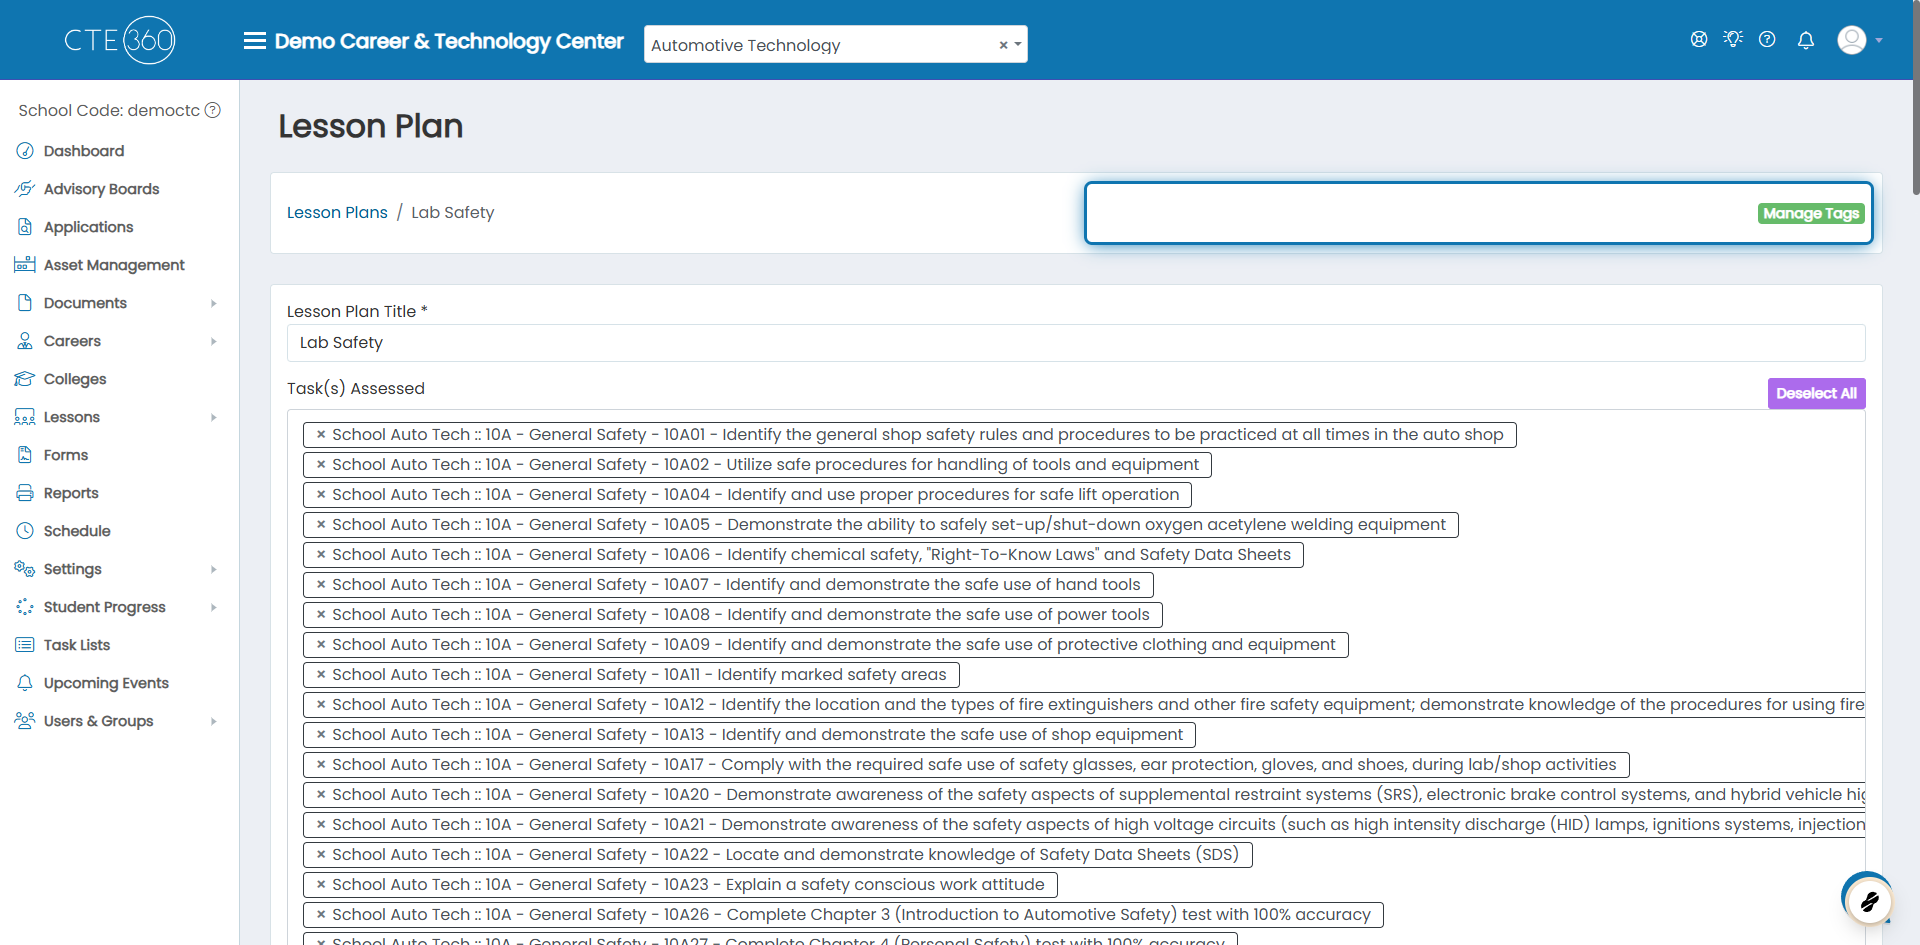Click the Reports printer icon

click(25, 493)
